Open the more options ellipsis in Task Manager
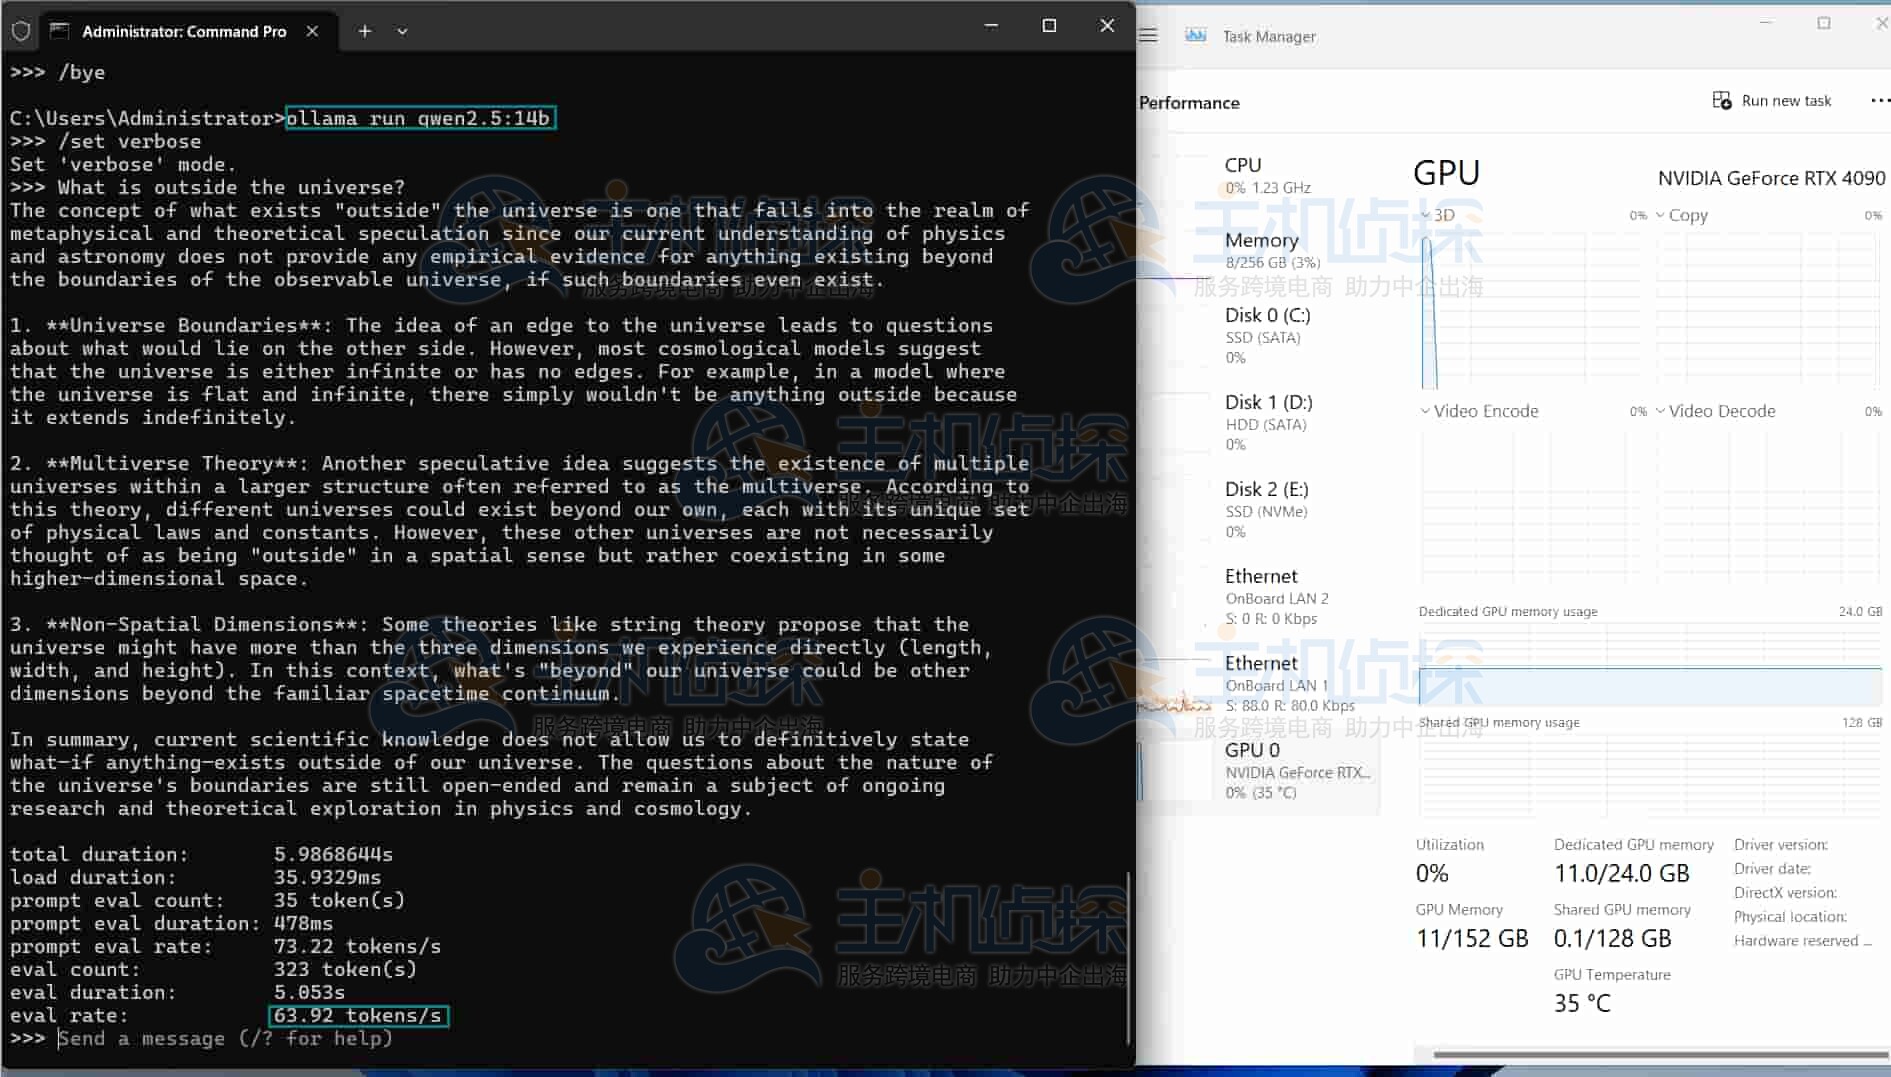Image resolution: width=1891 pixels, height=1077 pixels. pos(1879,101)
